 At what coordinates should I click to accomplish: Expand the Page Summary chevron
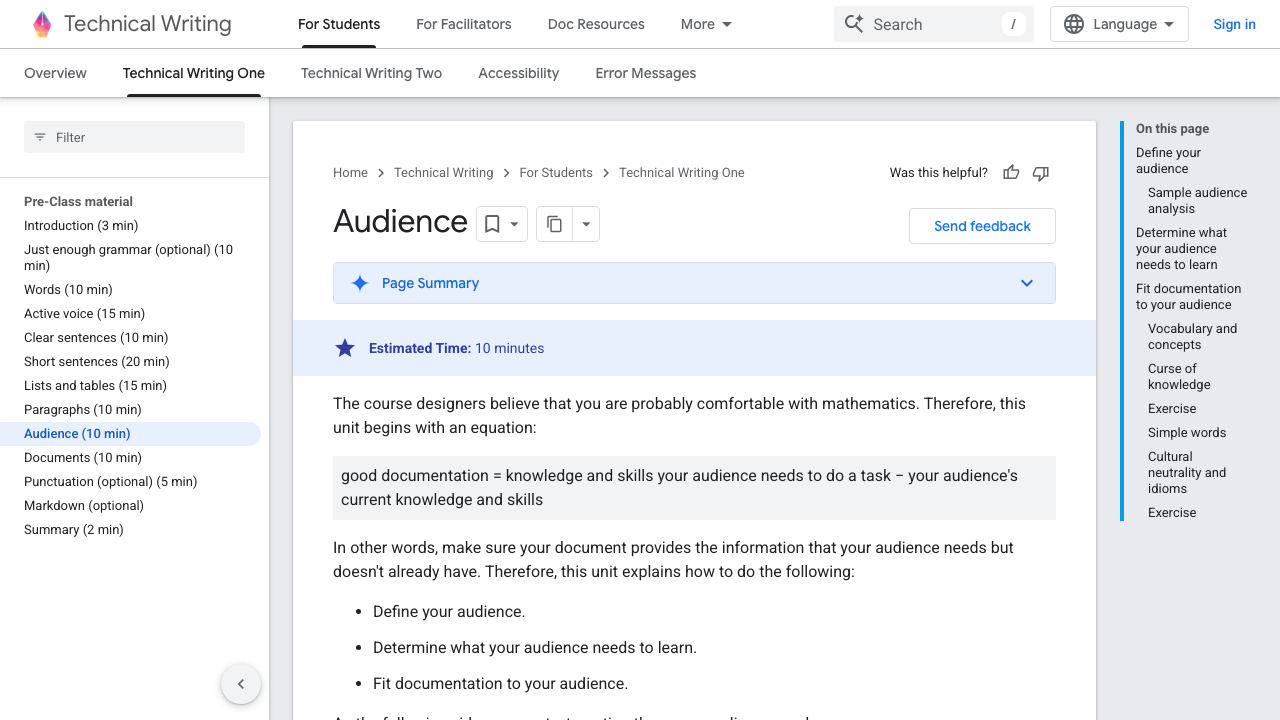(x=1027, y=283)
